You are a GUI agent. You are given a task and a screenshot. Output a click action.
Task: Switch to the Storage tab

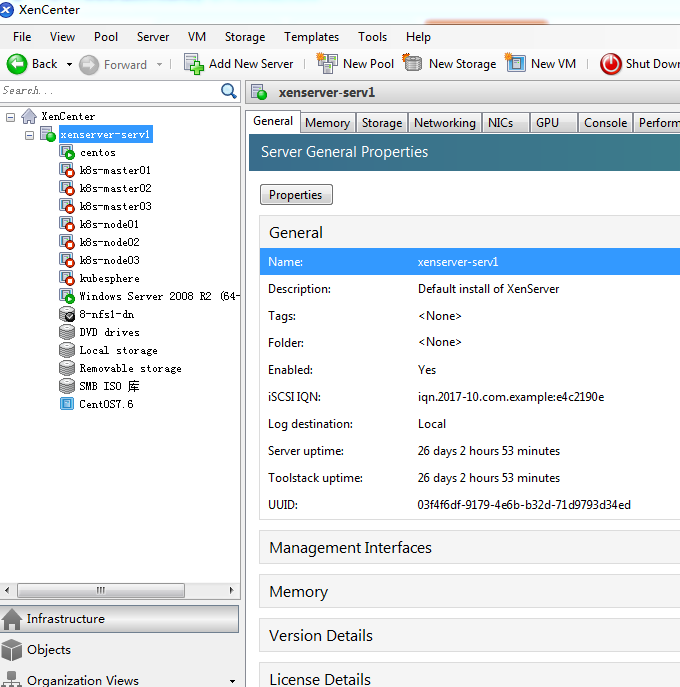pos(382,123)
